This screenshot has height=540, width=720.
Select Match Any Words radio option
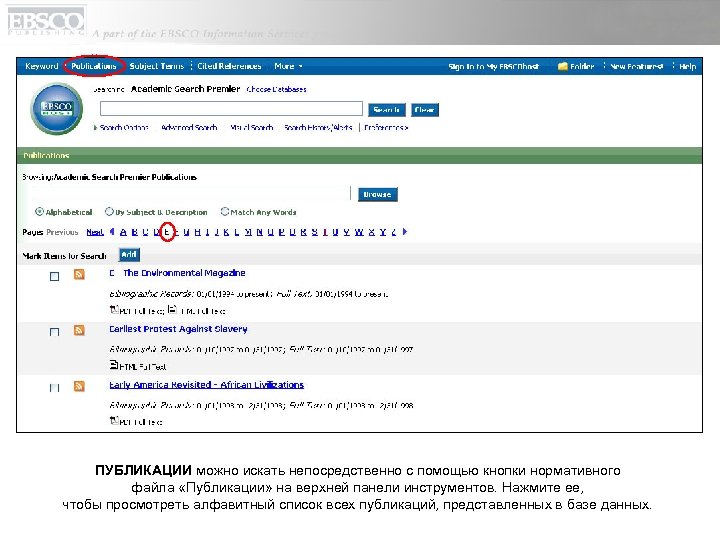pyautogui.click(x=225, y=212)
